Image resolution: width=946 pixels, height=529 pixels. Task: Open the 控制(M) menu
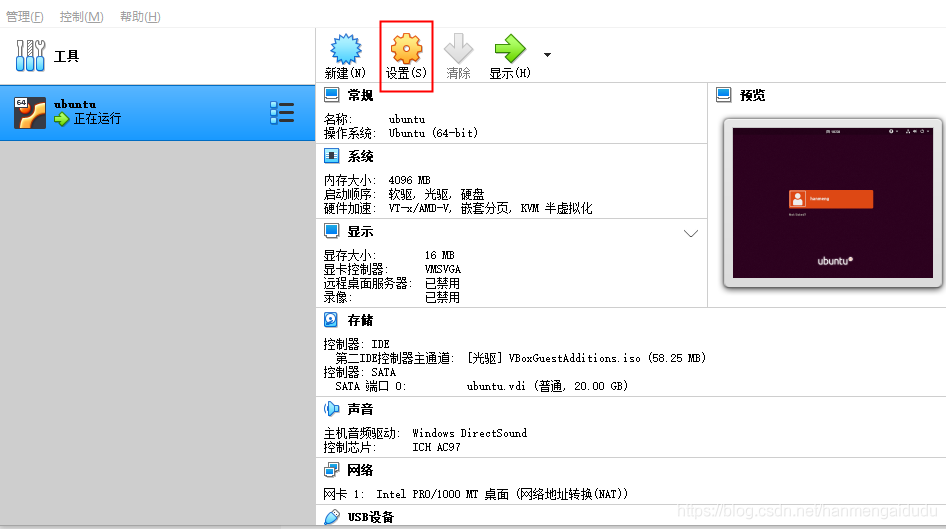coord(81,16)
